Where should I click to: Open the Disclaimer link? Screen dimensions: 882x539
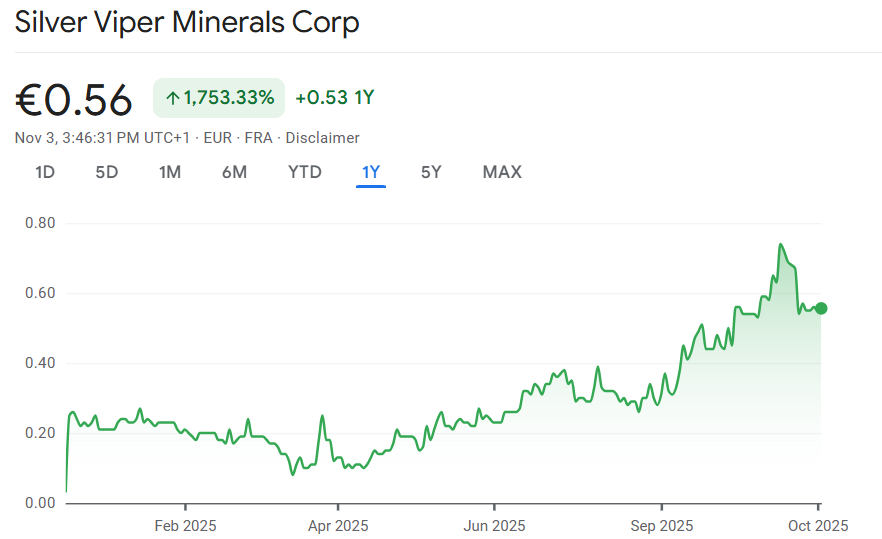click(x=322, y=138)
